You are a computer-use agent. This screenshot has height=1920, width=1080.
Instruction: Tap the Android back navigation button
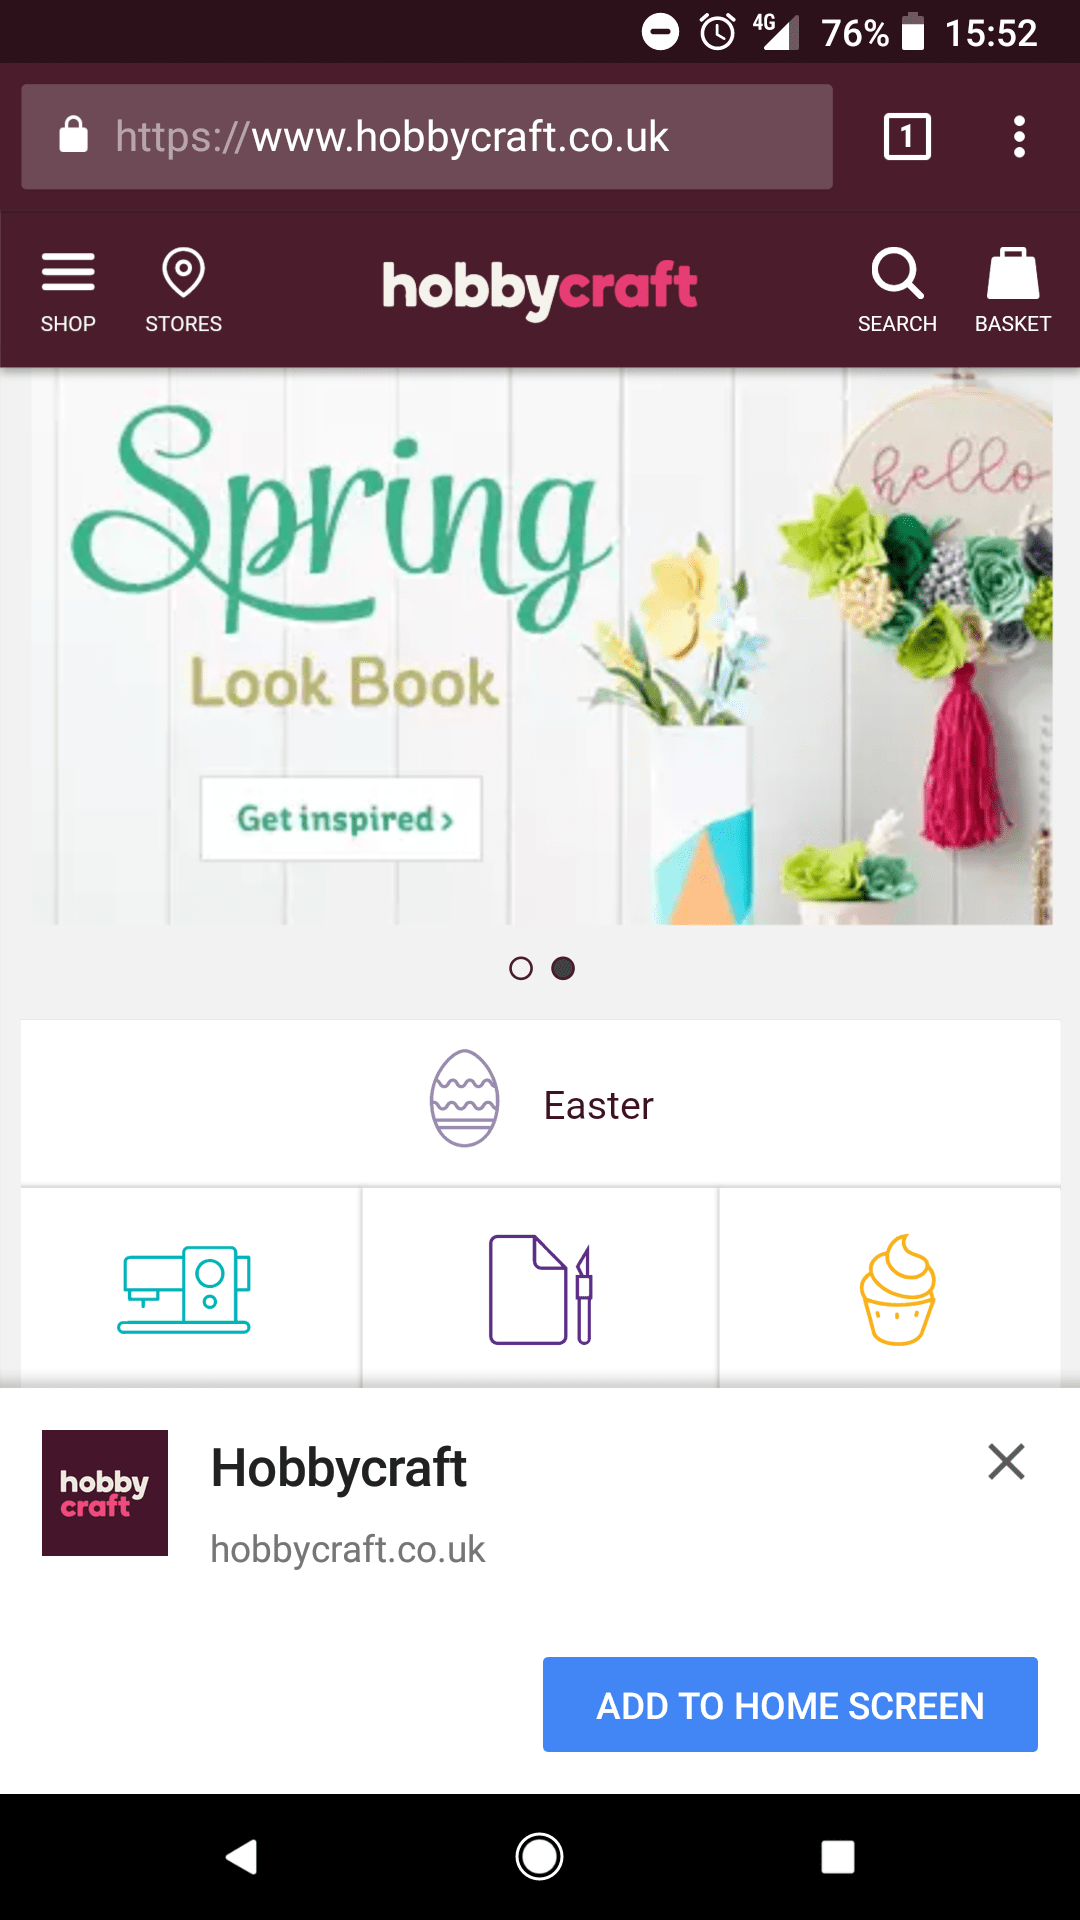coord(241,1857)
